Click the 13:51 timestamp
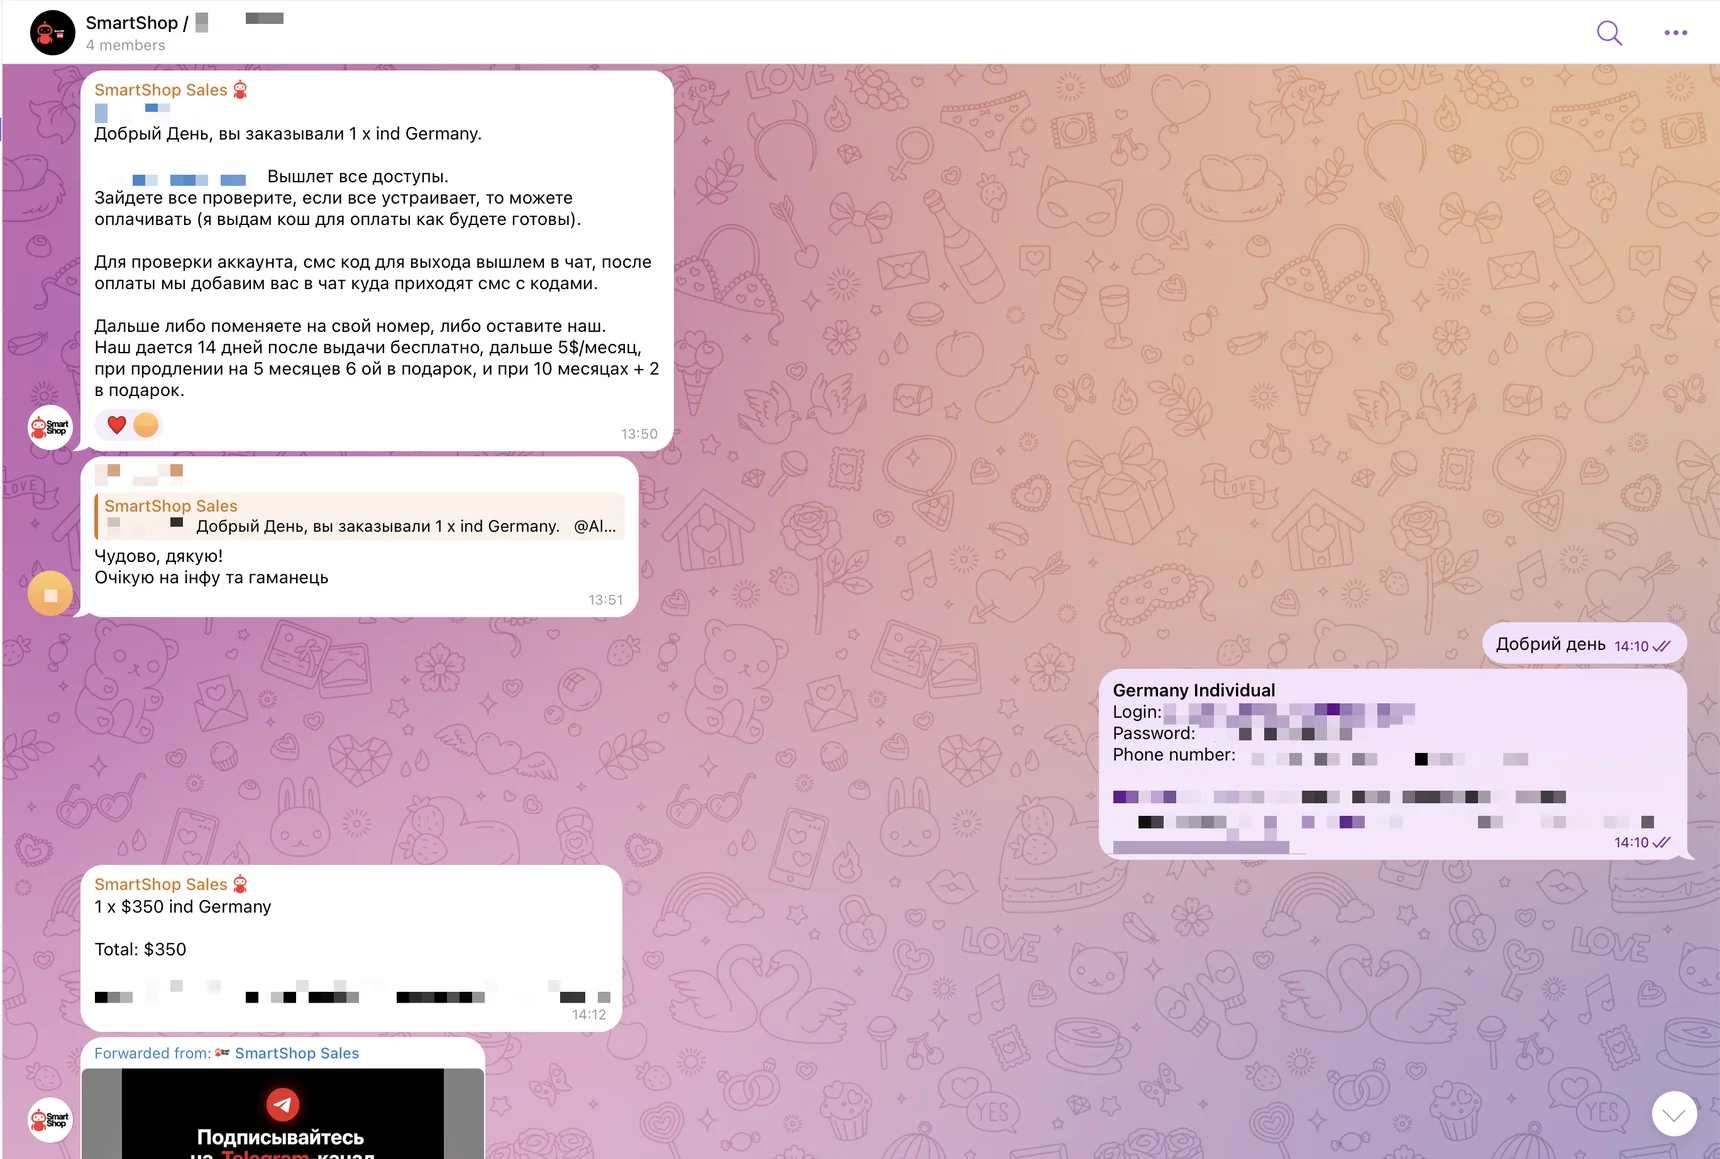 coord(605,600)
